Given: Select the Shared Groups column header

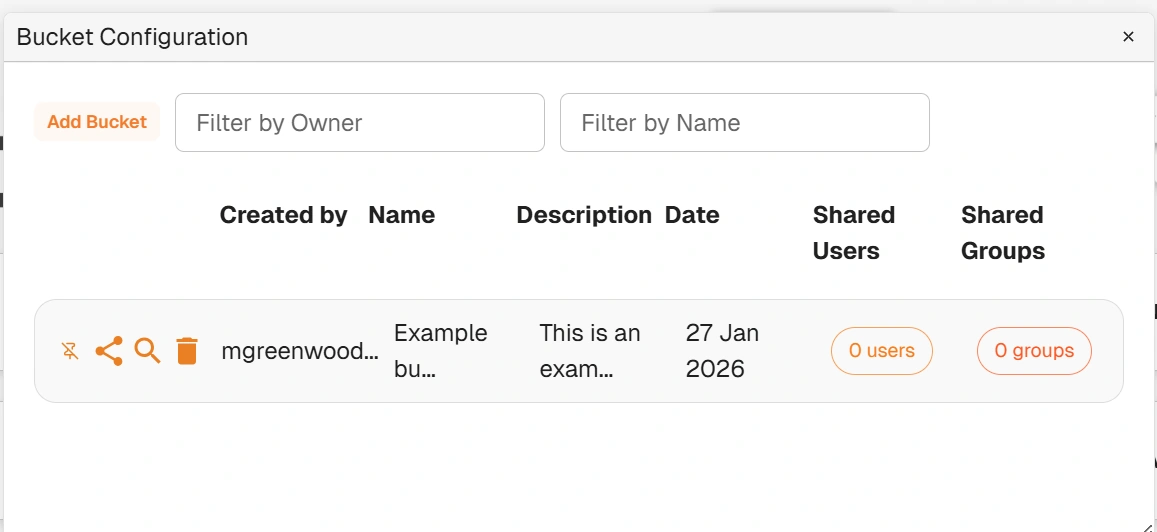Looking at the screenshot, I should tap(1003, 232).
